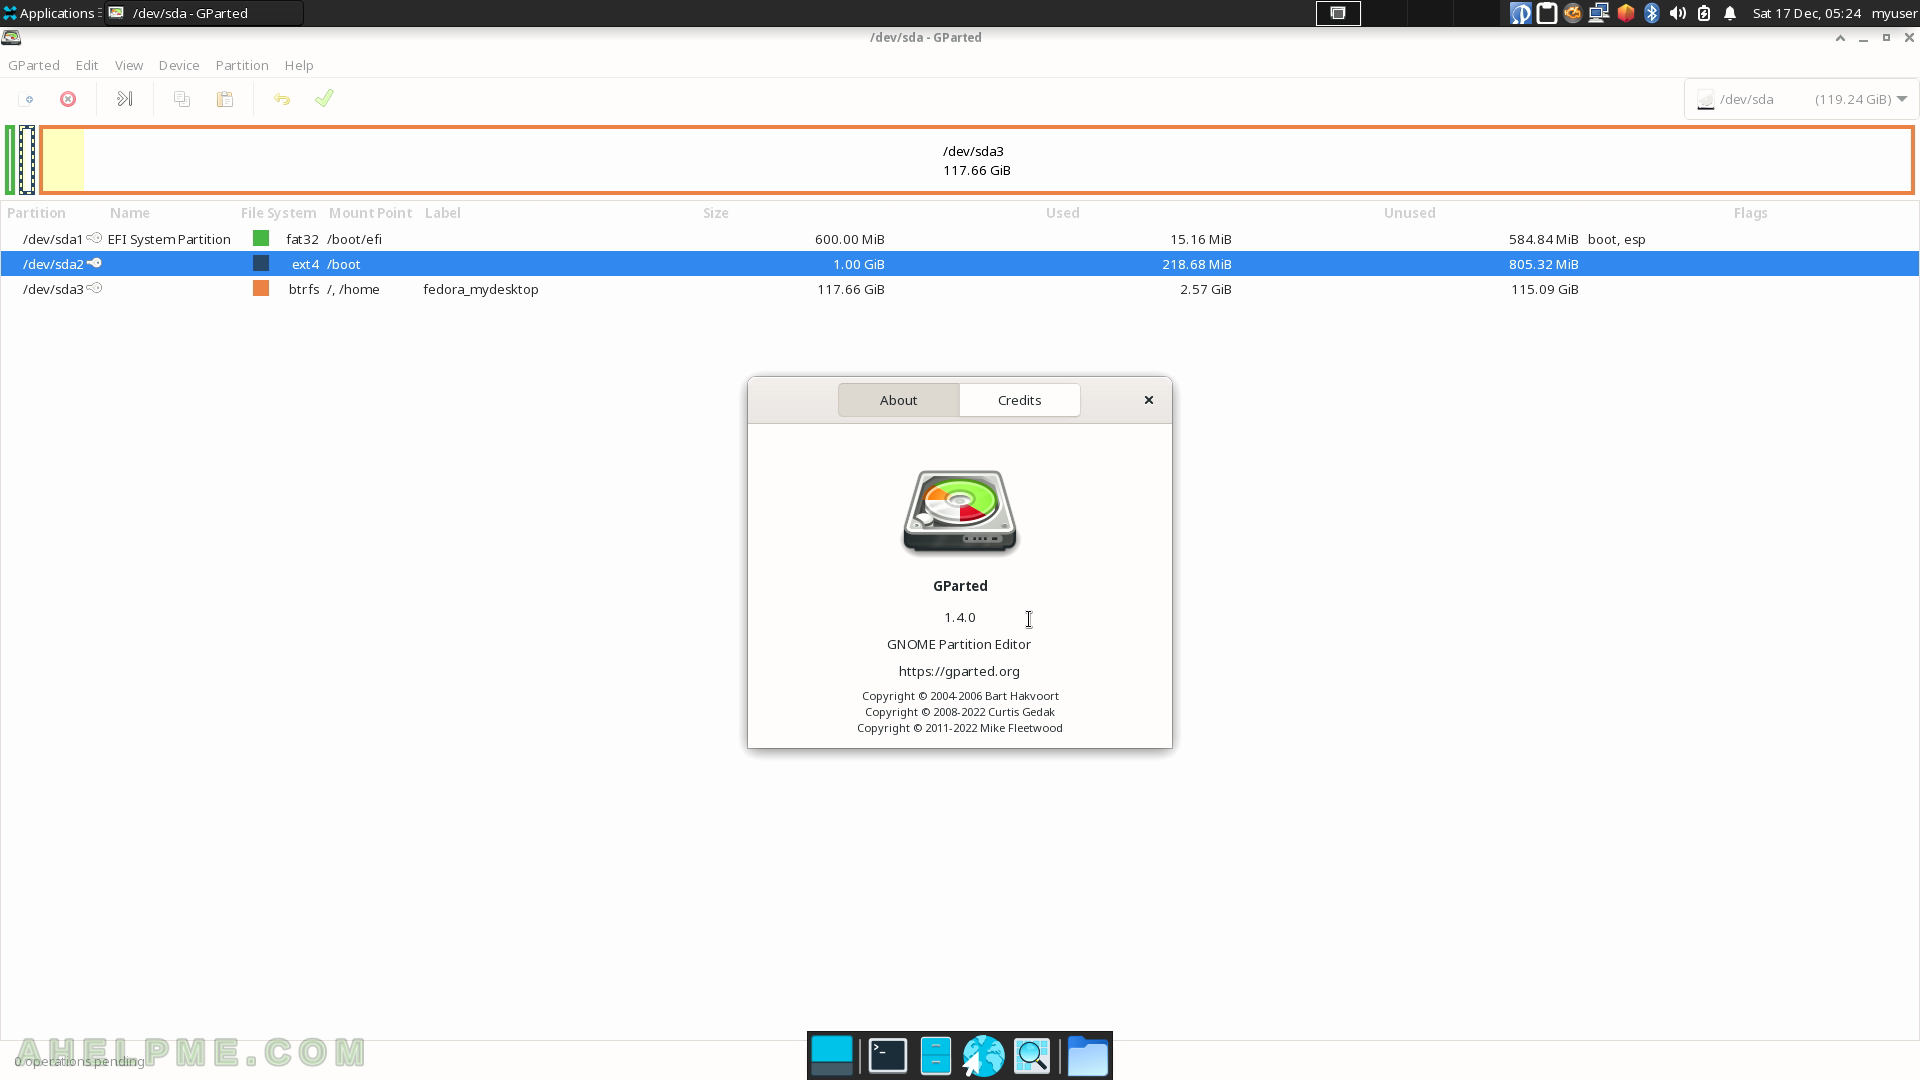Select the /dev/sda1 partition row
The height and width of the screenshot is (1080, 1920).
click(x=960, y=239)
